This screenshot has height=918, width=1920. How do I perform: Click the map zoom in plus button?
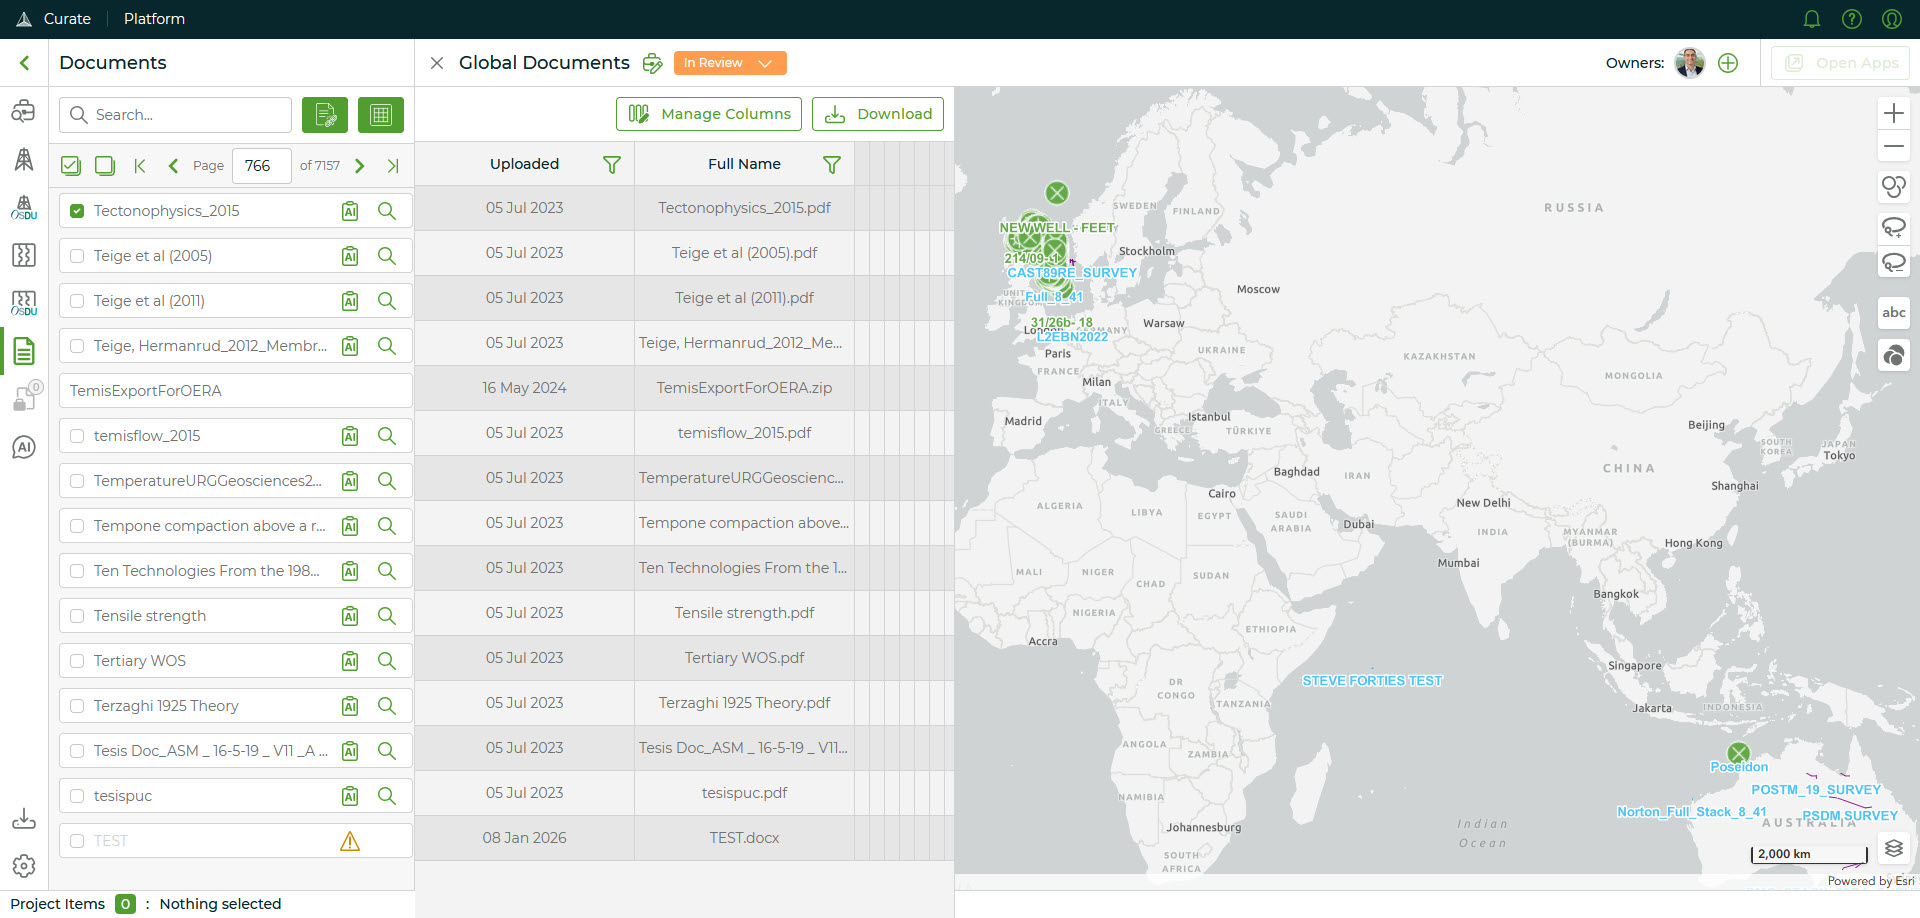[1893, 113]
